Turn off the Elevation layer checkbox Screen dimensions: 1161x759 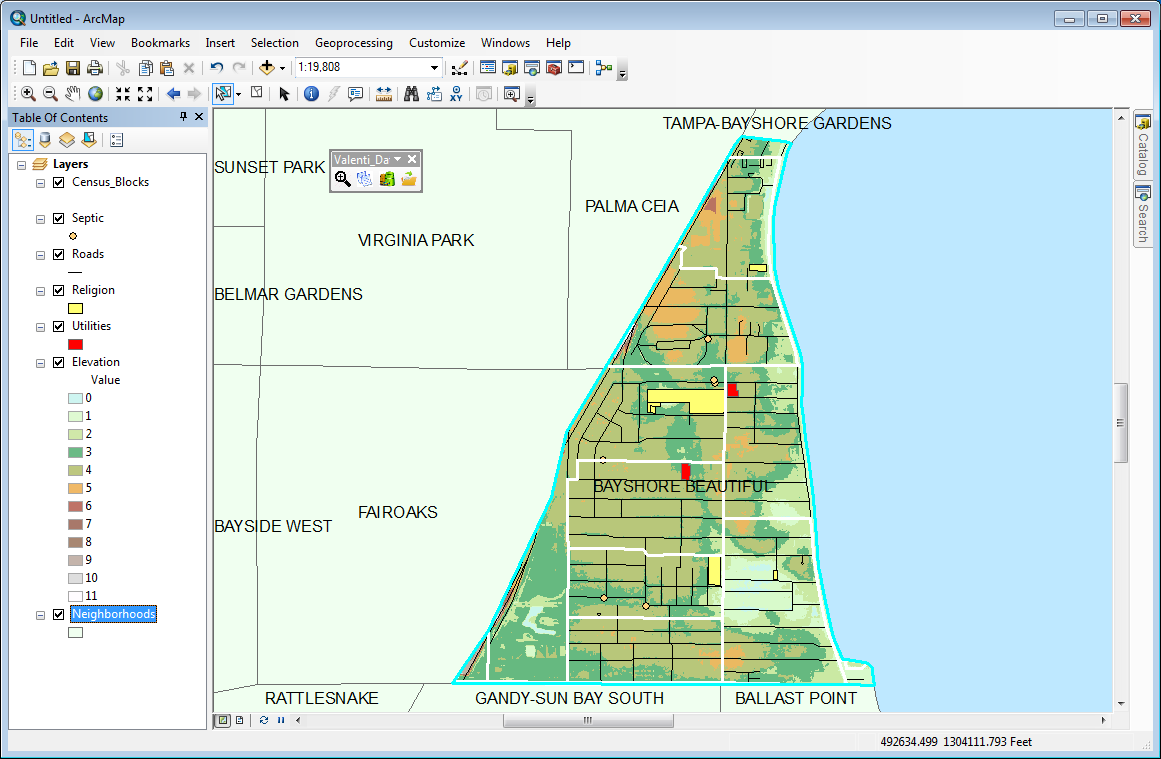click(58, 362)
